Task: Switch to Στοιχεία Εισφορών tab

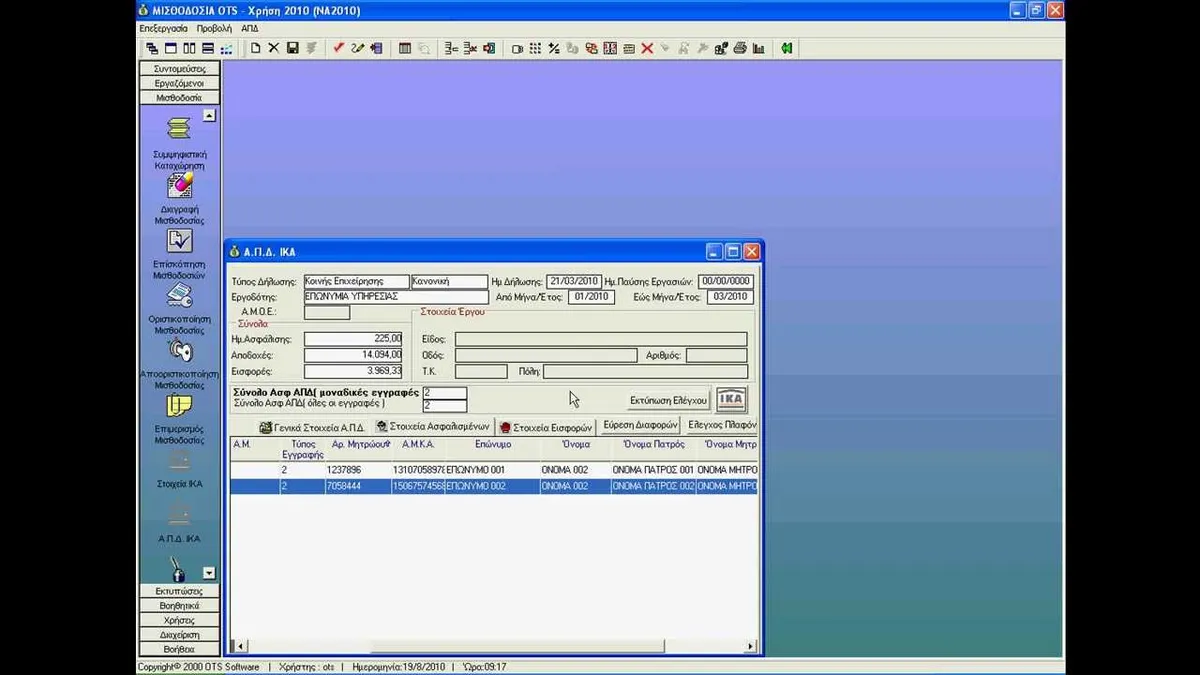Action: point(547,426)
